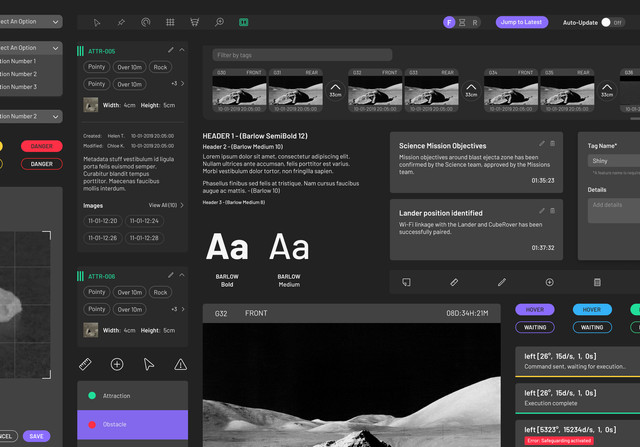640x447 pixels.
Task: Click the zoom-in magnifier icon in top toolbar
Action: click(x=219, y=22)
